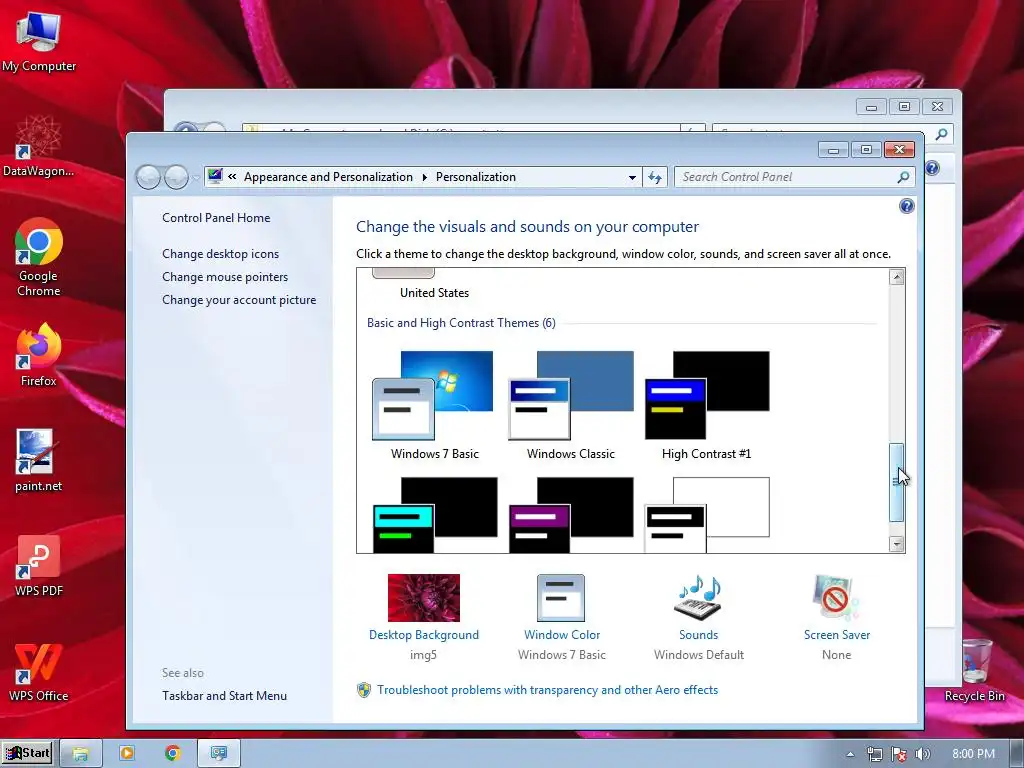Expand the address bar history dropdown
Viewport: 1024px width, 768px height.
632,177
